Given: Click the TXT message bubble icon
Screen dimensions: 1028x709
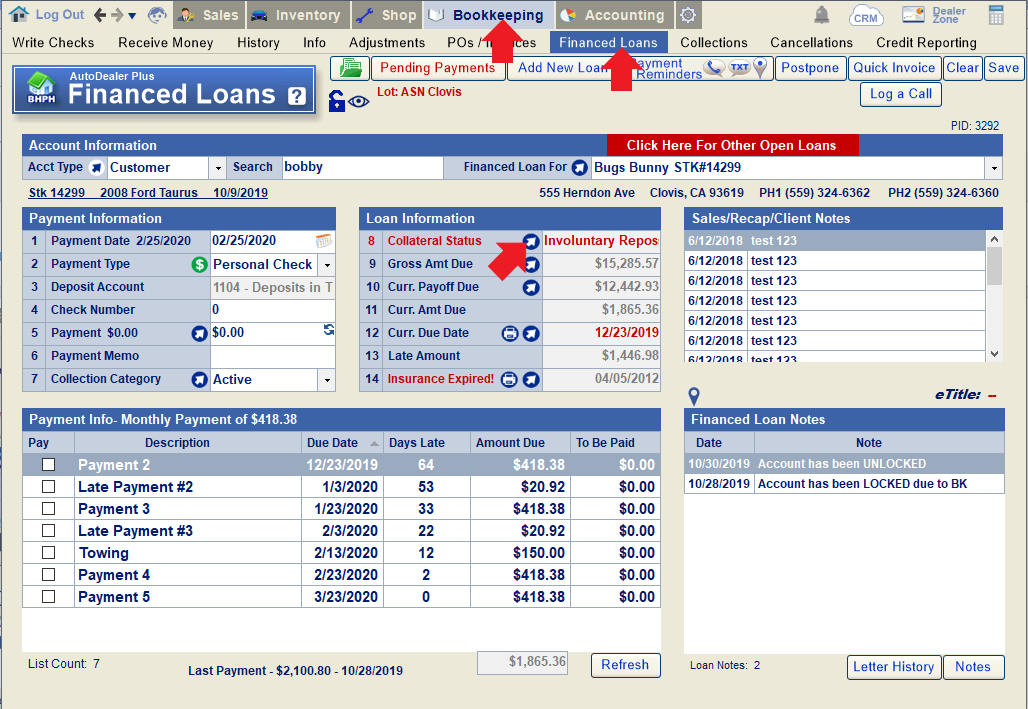Looking at the screenshot, I should [740, 67].
